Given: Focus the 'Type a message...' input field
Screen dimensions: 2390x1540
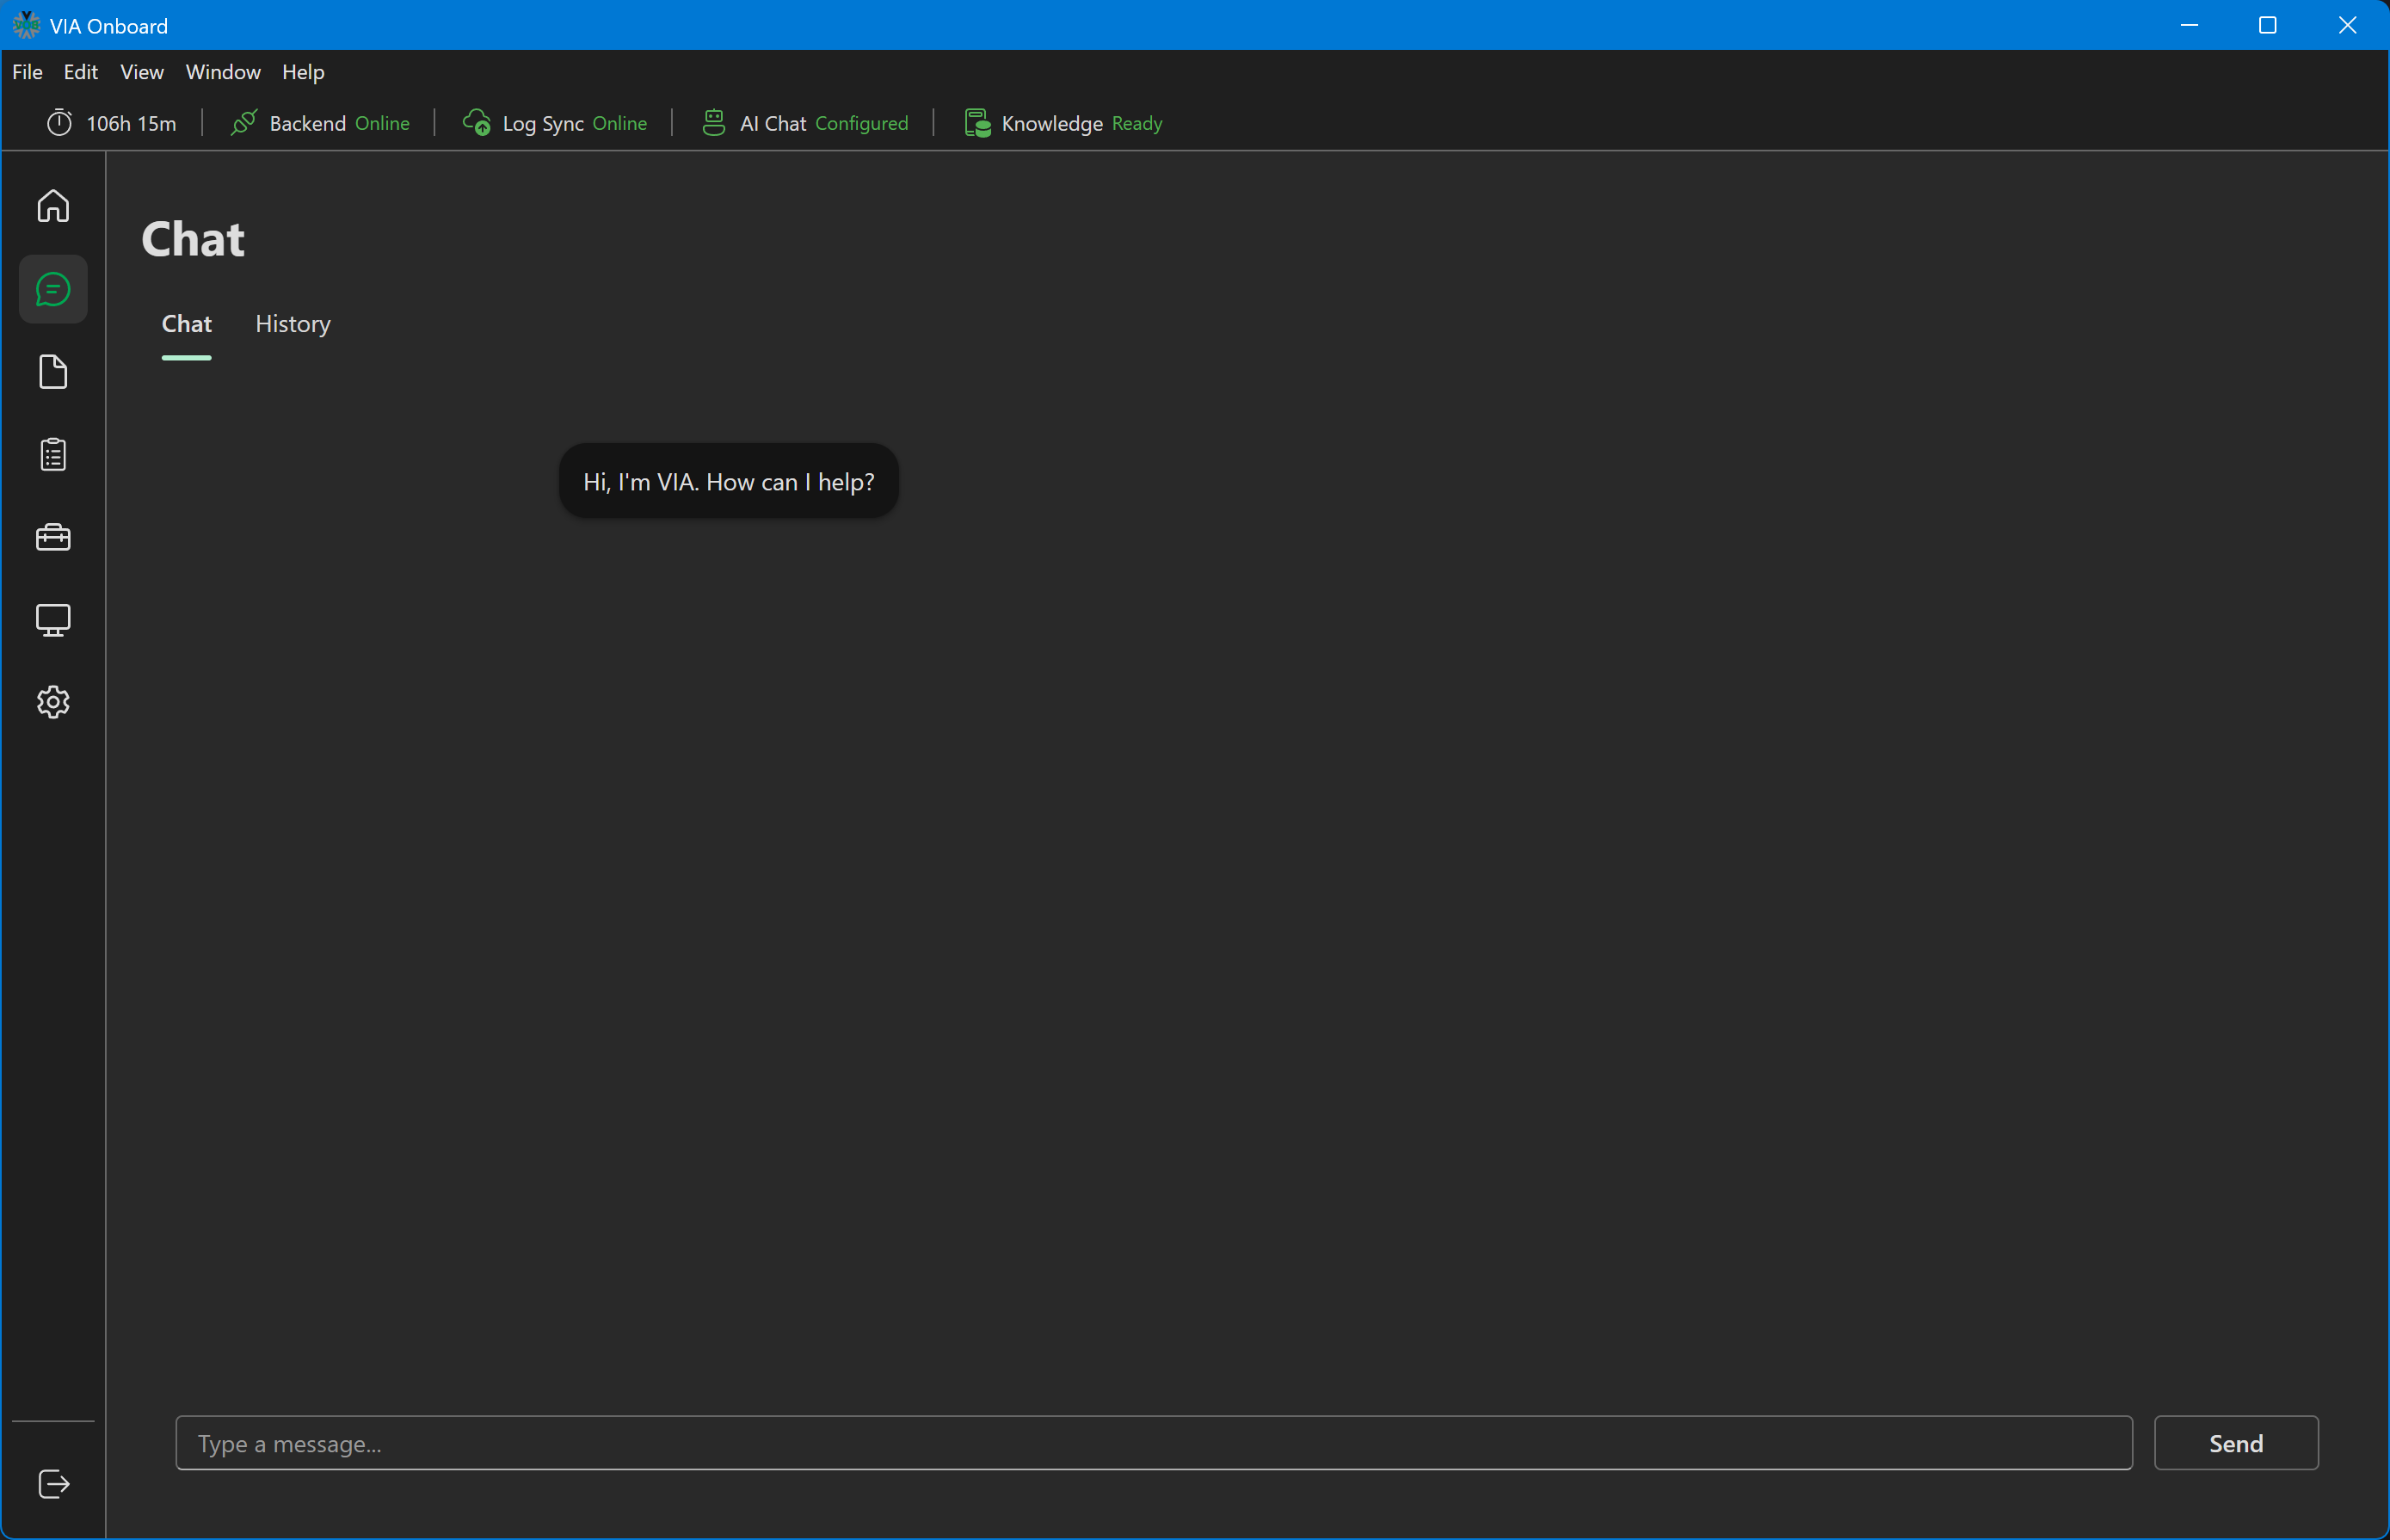Looking at the screenshot, I should click(x=1154, y=1443).
